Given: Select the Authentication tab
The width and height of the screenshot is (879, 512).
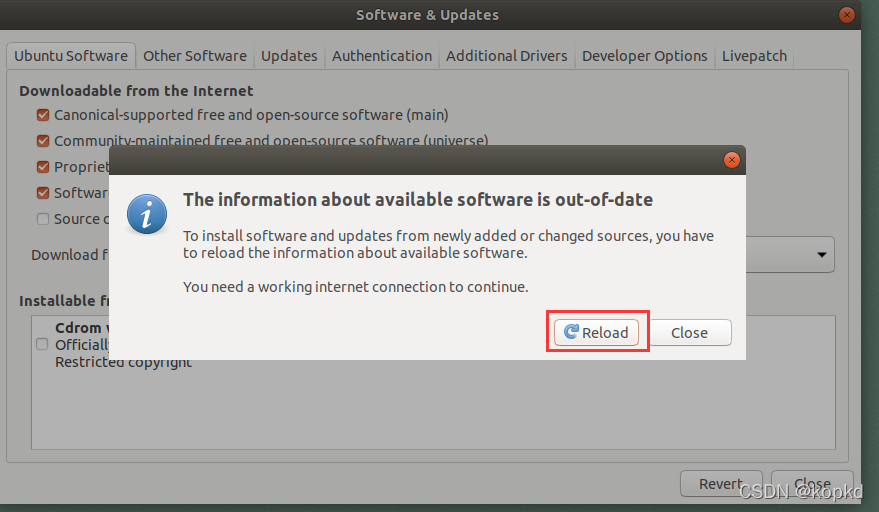Looking at the screenshot, I should point(382,56).
